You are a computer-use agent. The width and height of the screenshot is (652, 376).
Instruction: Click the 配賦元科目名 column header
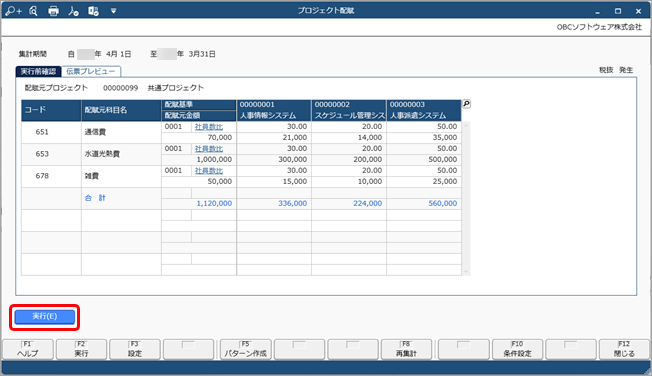[x=121, y=110]
